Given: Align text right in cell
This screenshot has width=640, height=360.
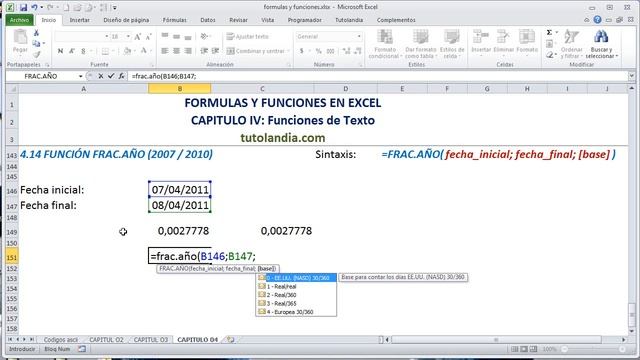Looking at the screenshot, I should [x=188, y=51].
